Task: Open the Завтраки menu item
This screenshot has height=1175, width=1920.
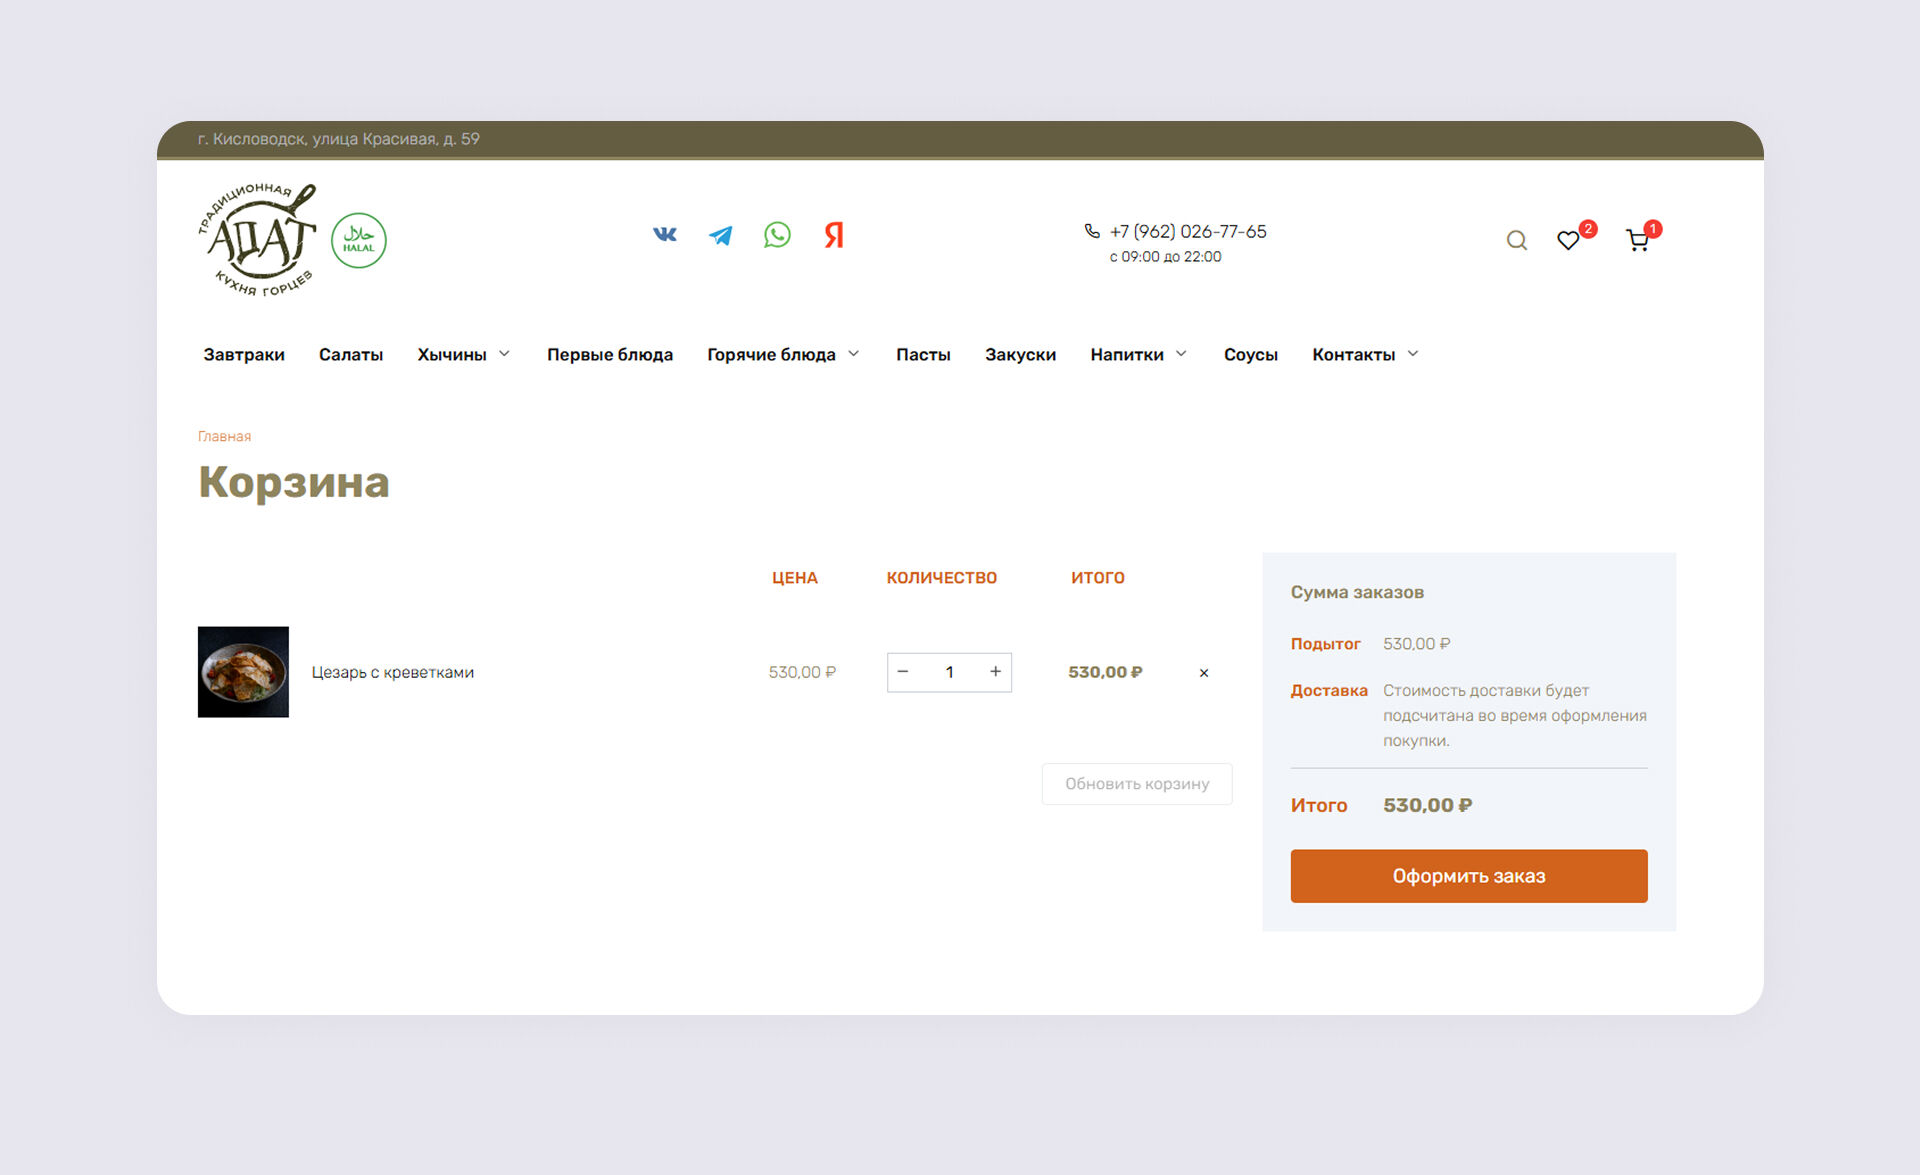Action: [244, 354]
